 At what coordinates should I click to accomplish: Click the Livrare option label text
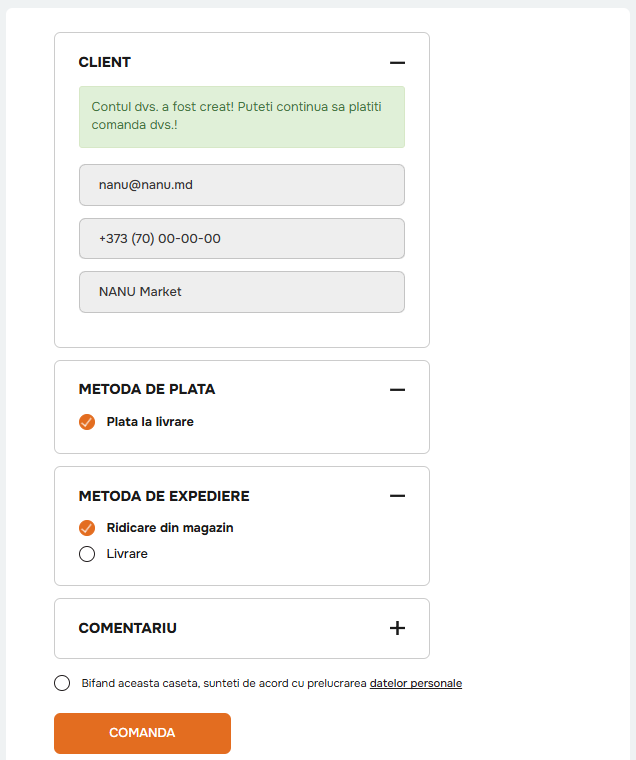[x=127, y=554]
